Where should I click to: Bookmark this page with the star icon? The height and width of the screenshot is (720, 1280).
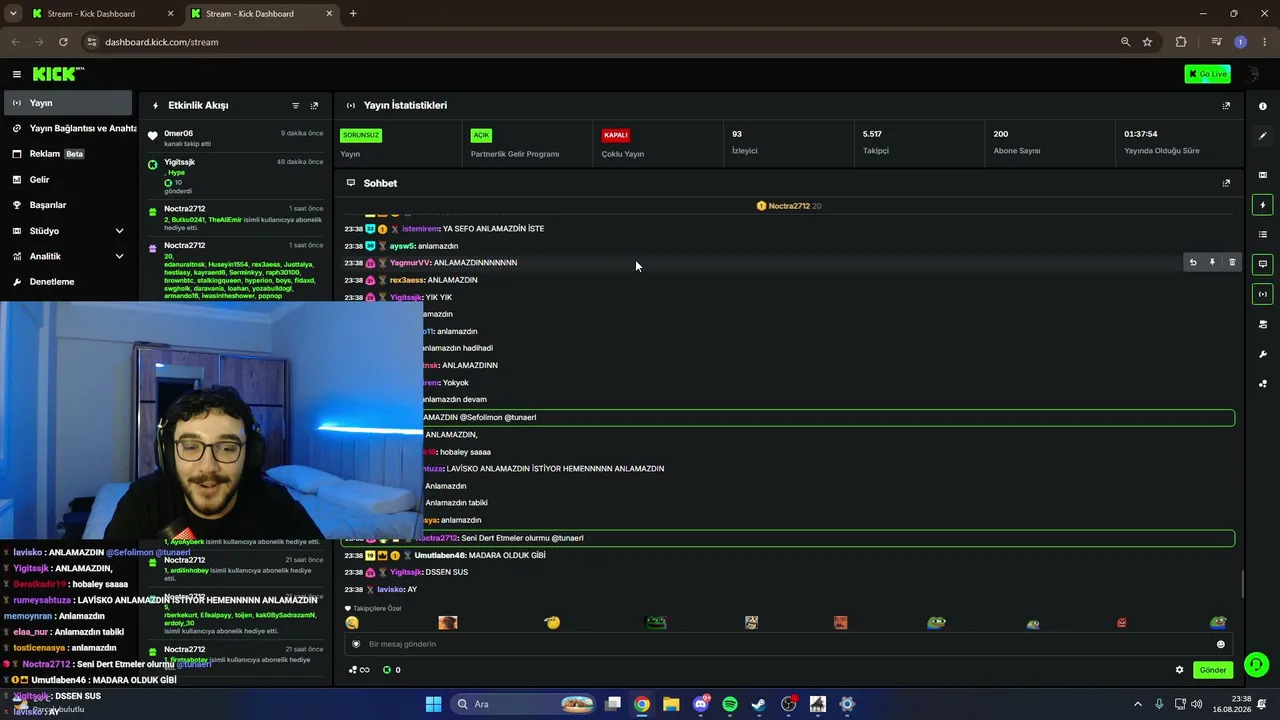pyautogui.click(x=1147, y=42)
